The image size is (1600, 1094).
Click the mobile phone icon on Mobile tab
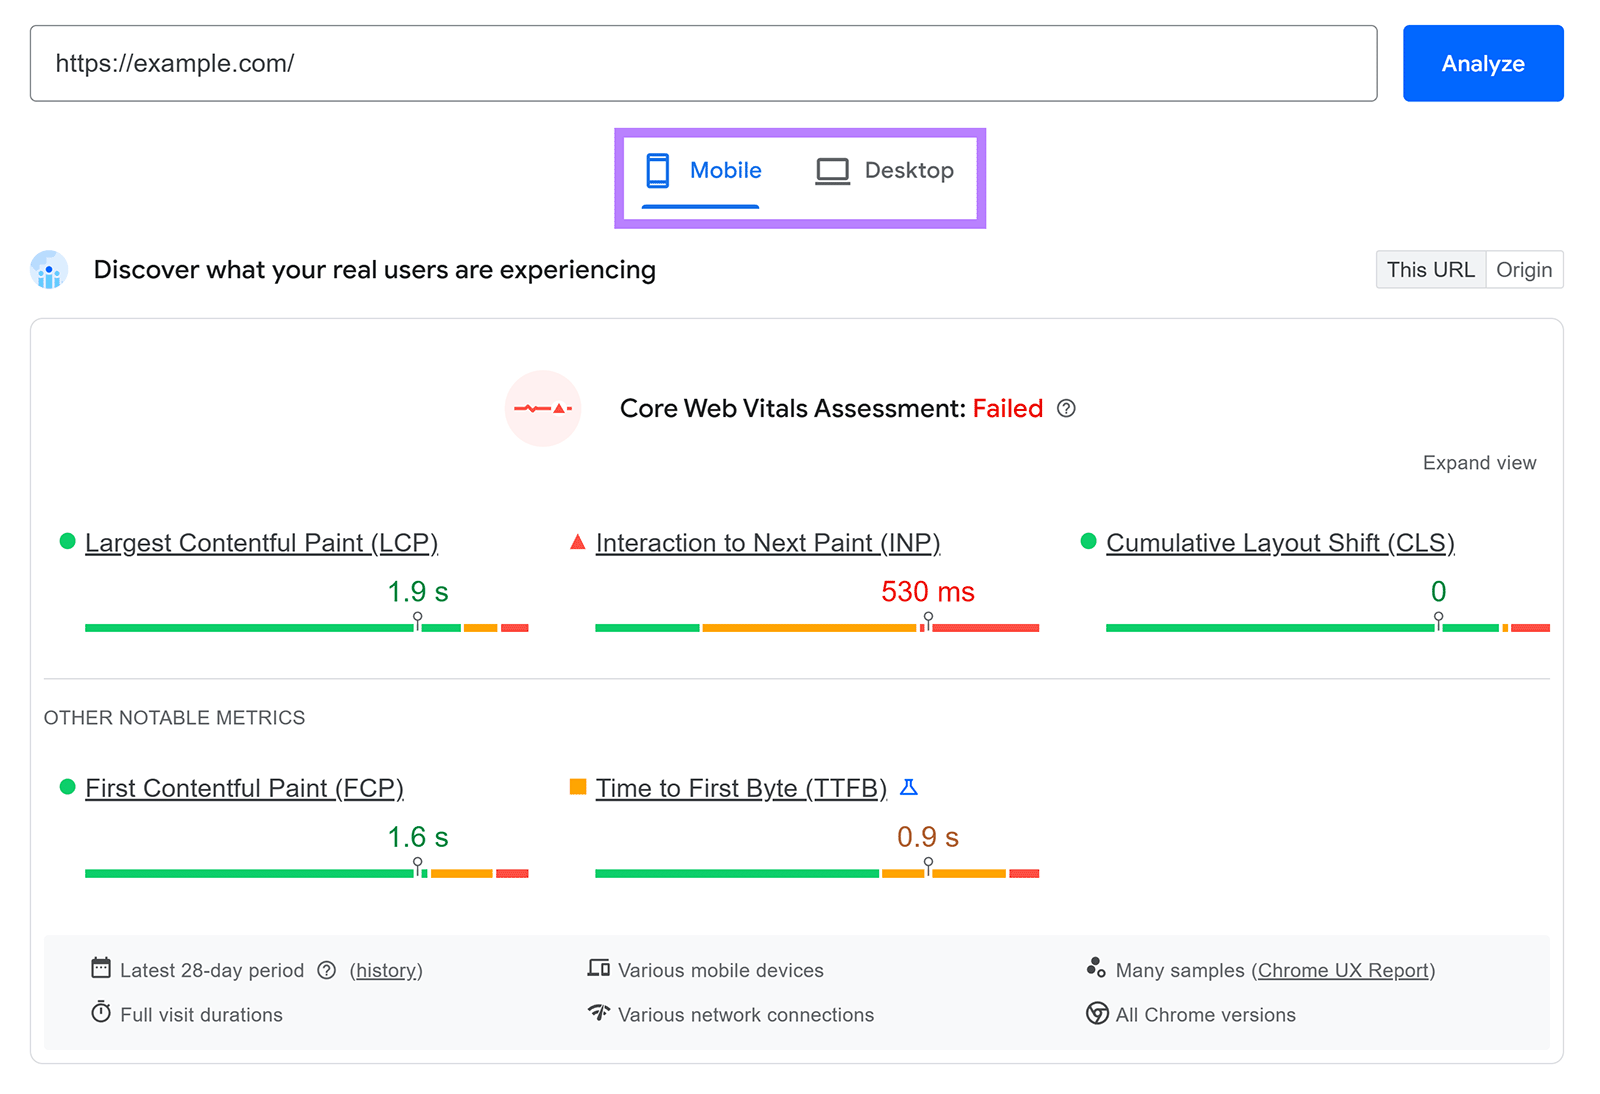pos(657,170)
